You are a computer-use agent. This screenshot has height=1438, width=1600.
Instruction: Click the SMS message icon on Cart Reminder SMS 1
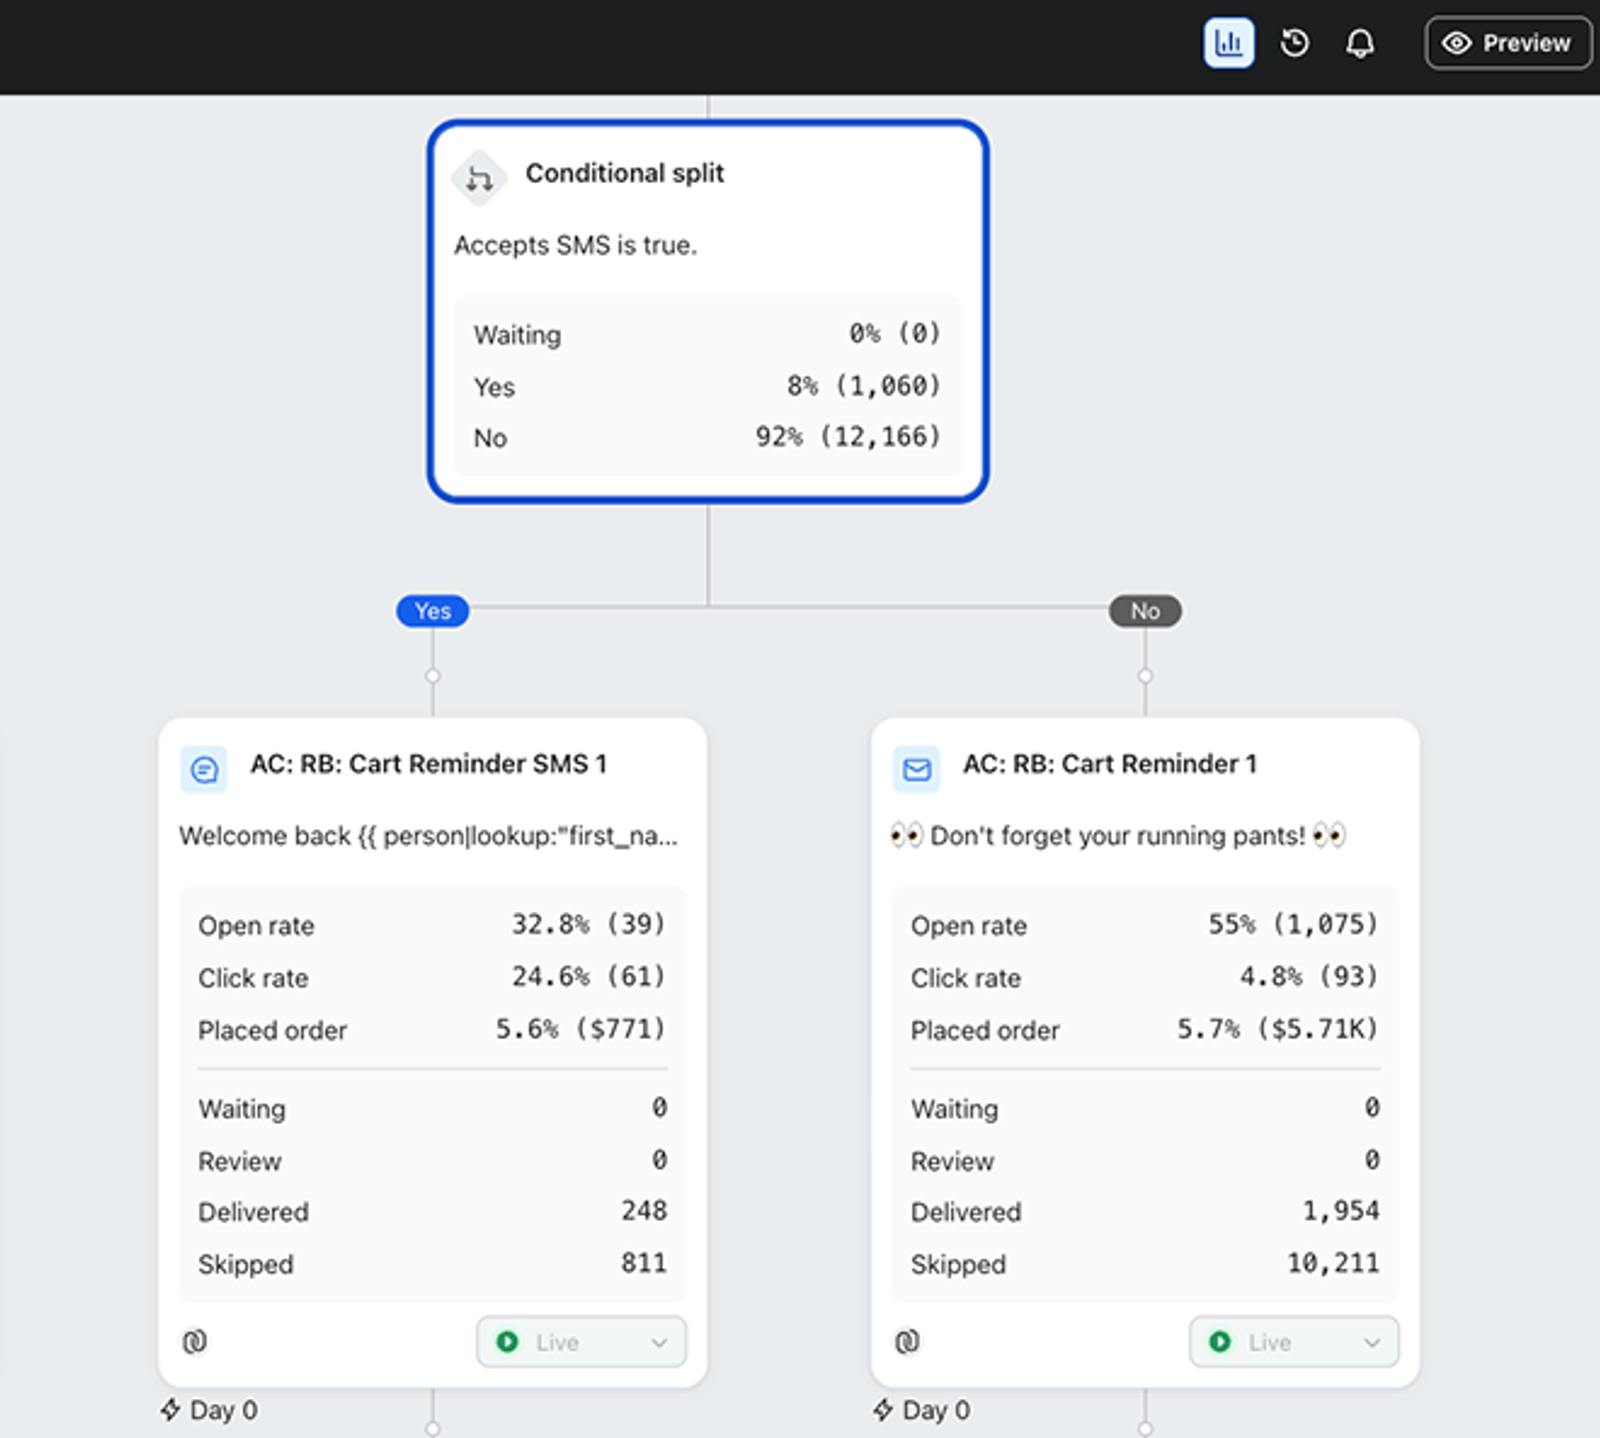204,770
